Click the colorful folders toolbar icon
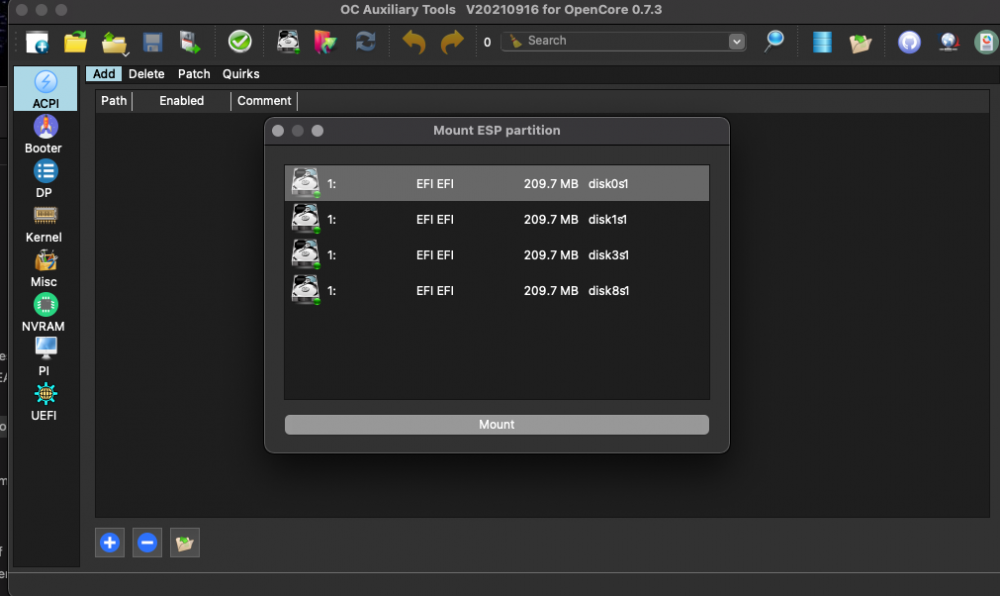Screen dimensions: 1000x596 pyautogui.click(x=325, y=42)
